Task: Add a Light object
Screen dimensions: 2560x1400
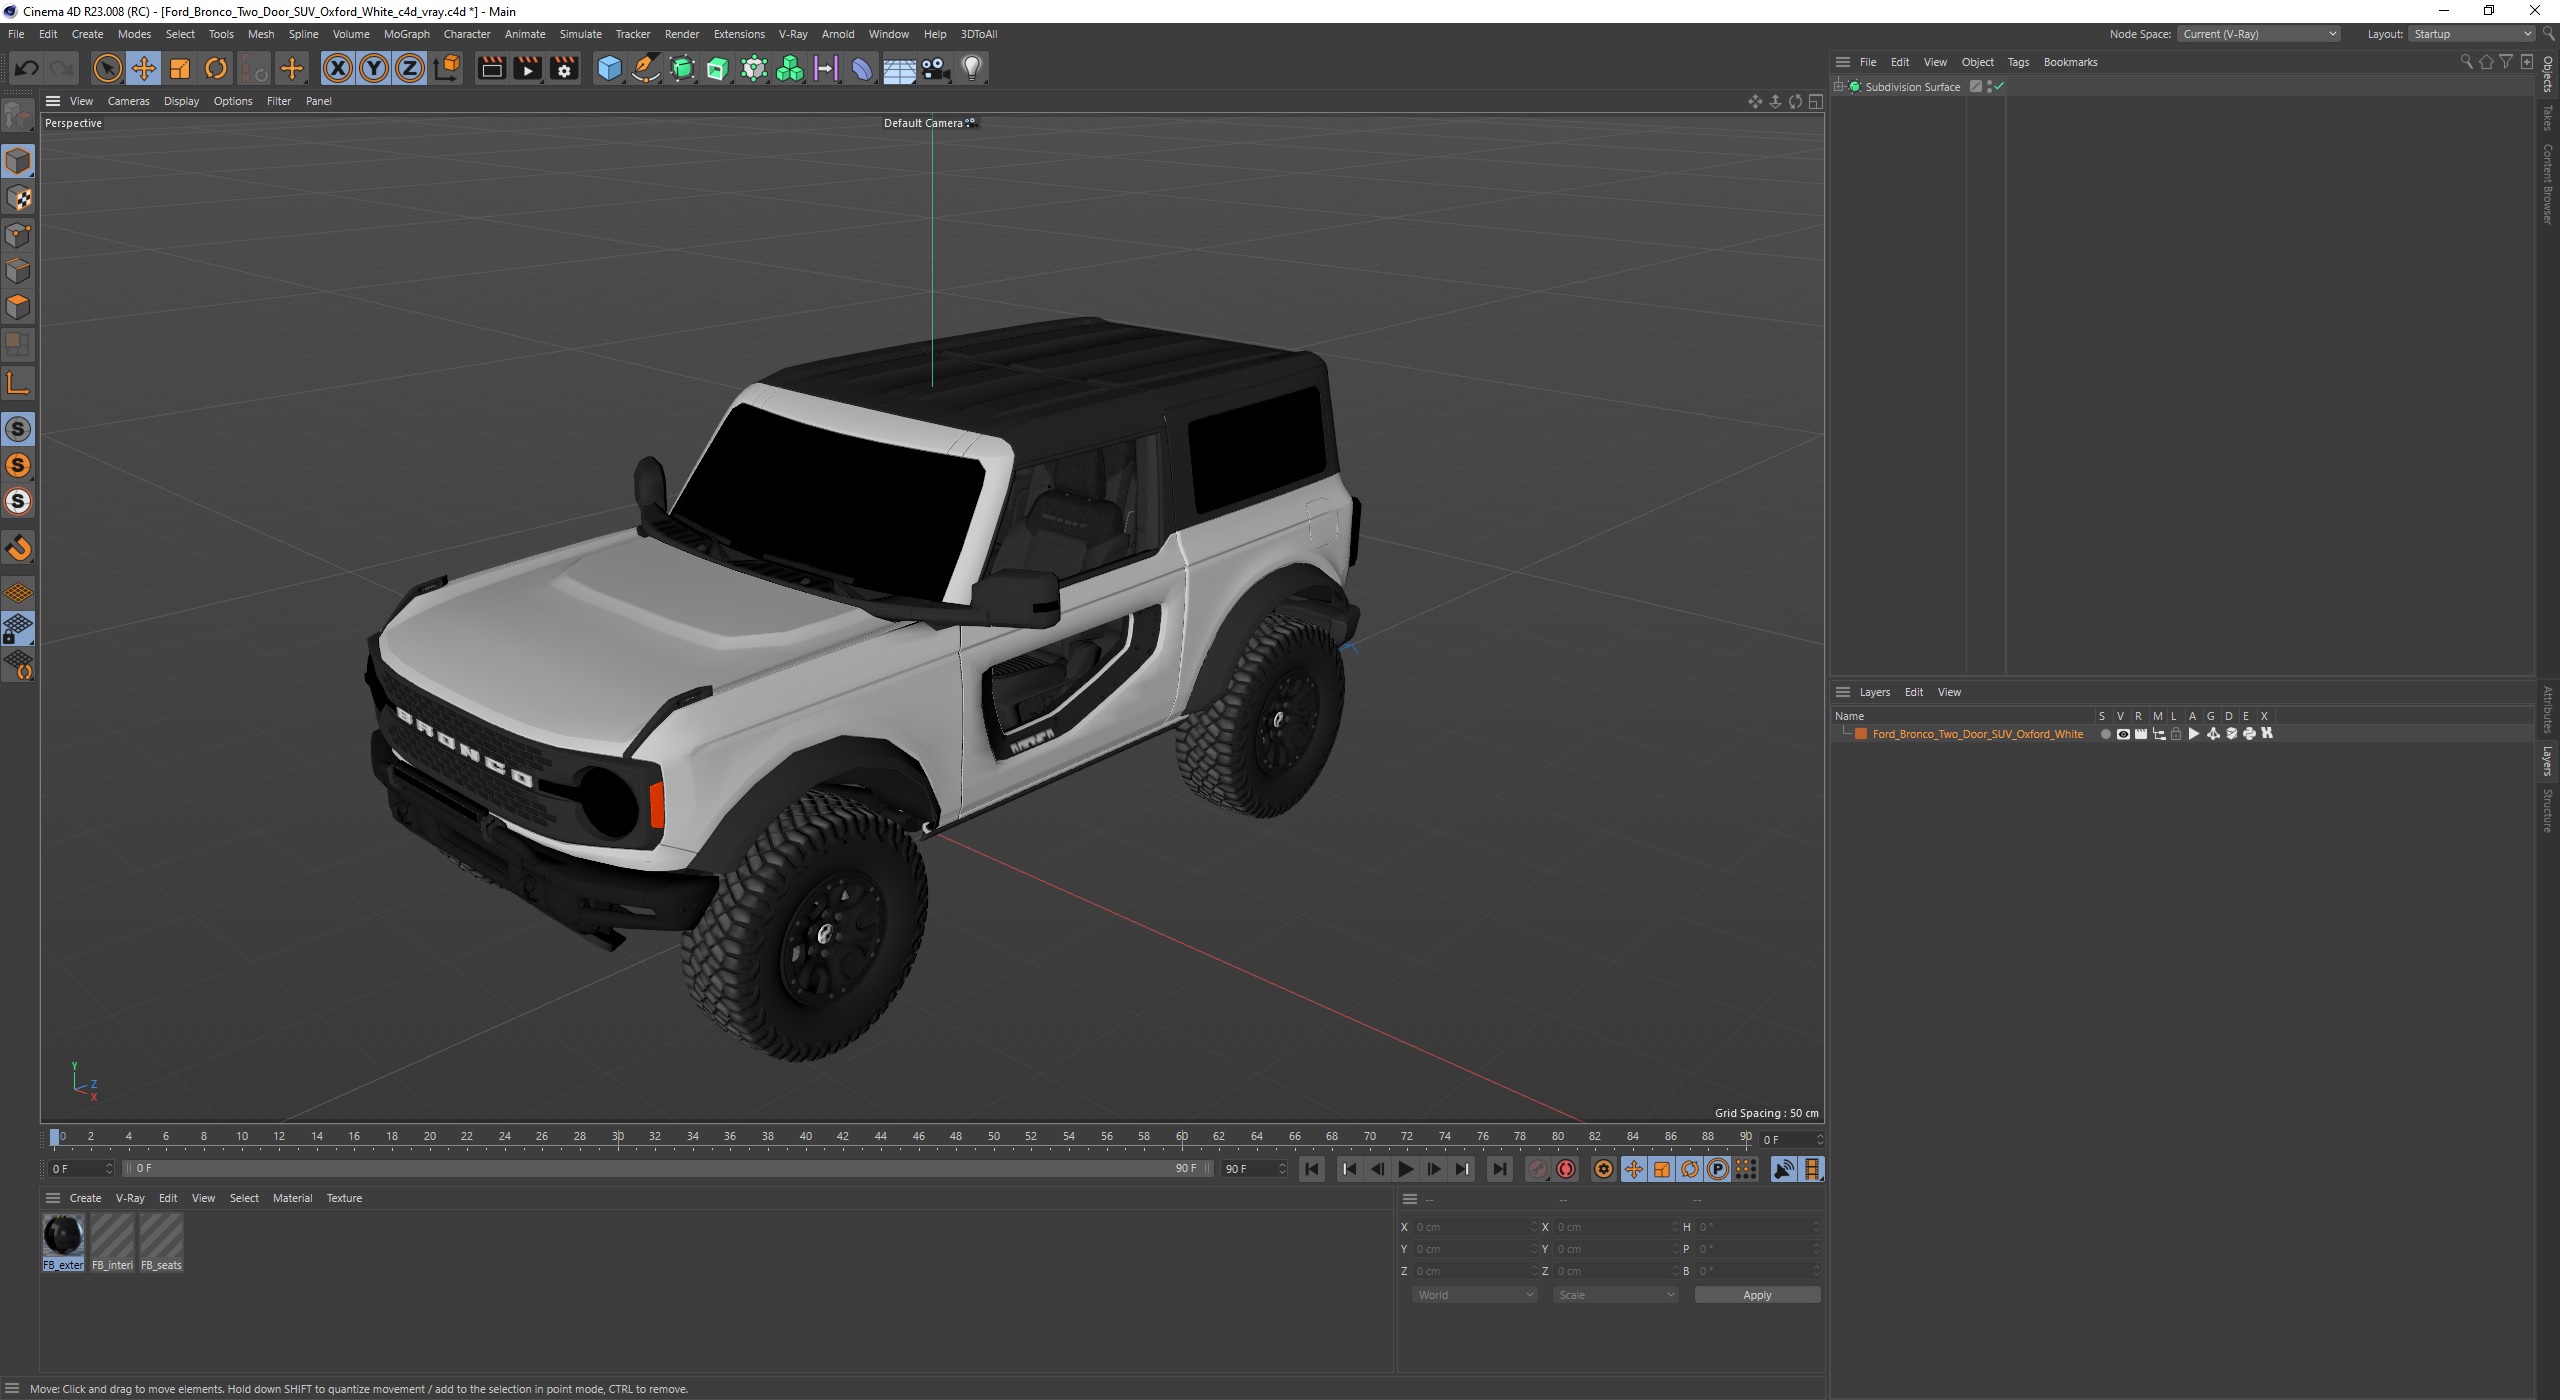Action: pyautogui.click(x=971, y=68)
